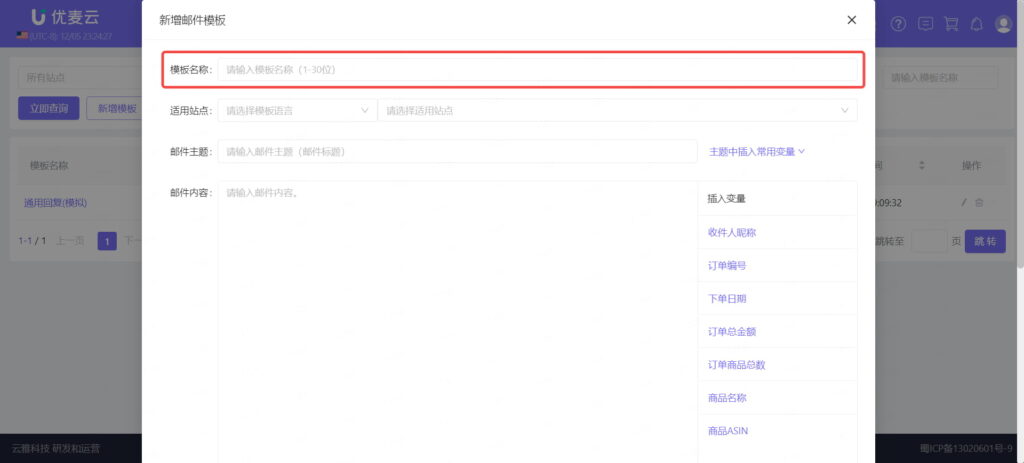Click the 云雅科技 研发和运营 footer text
Screen dimensions: 1024x463
56,449
